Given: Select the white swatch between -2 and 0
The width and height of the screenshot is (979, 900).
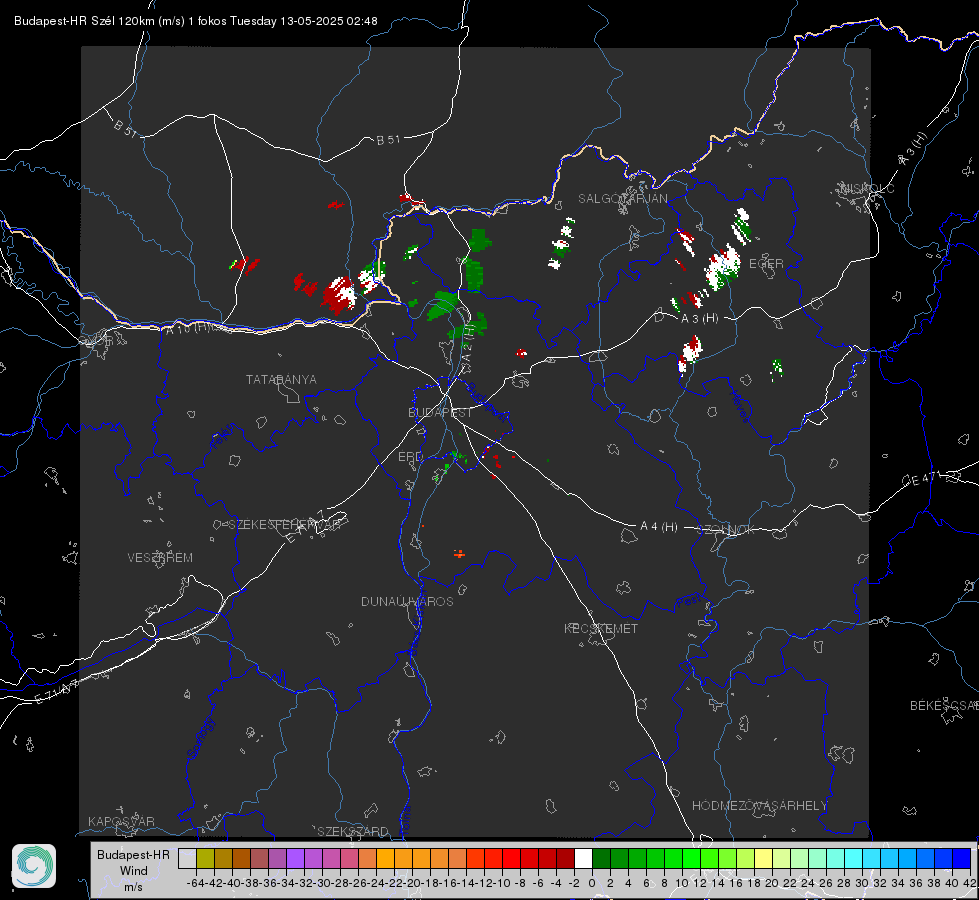Looking at the screenshot, I should 583,858.
